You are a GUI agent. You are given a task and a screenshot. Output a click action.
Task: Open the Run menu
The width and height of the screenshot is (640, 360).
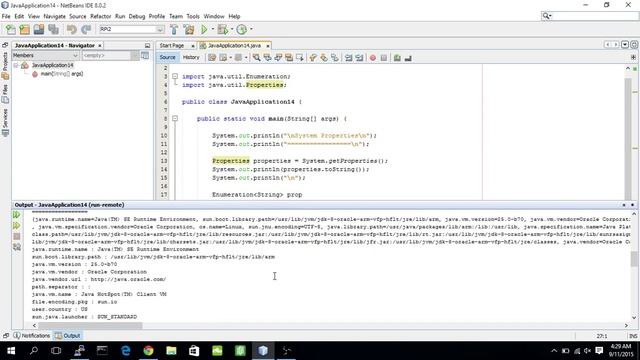[x=120, y=16]
